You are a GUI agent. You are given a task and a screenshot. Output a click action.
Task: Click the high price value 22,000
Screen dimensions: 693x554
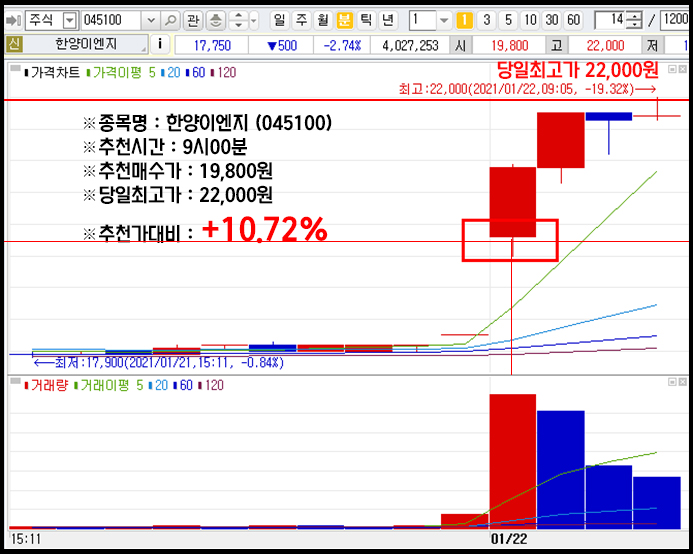click(x=605, y=46)
